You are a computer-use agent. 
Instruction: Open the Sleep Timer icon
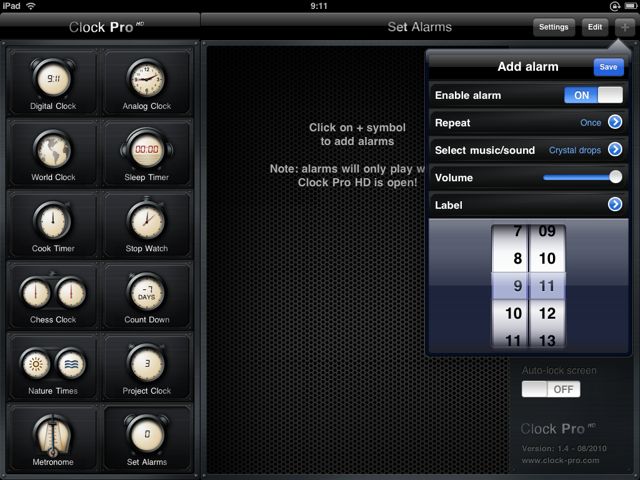coord(147,150)
